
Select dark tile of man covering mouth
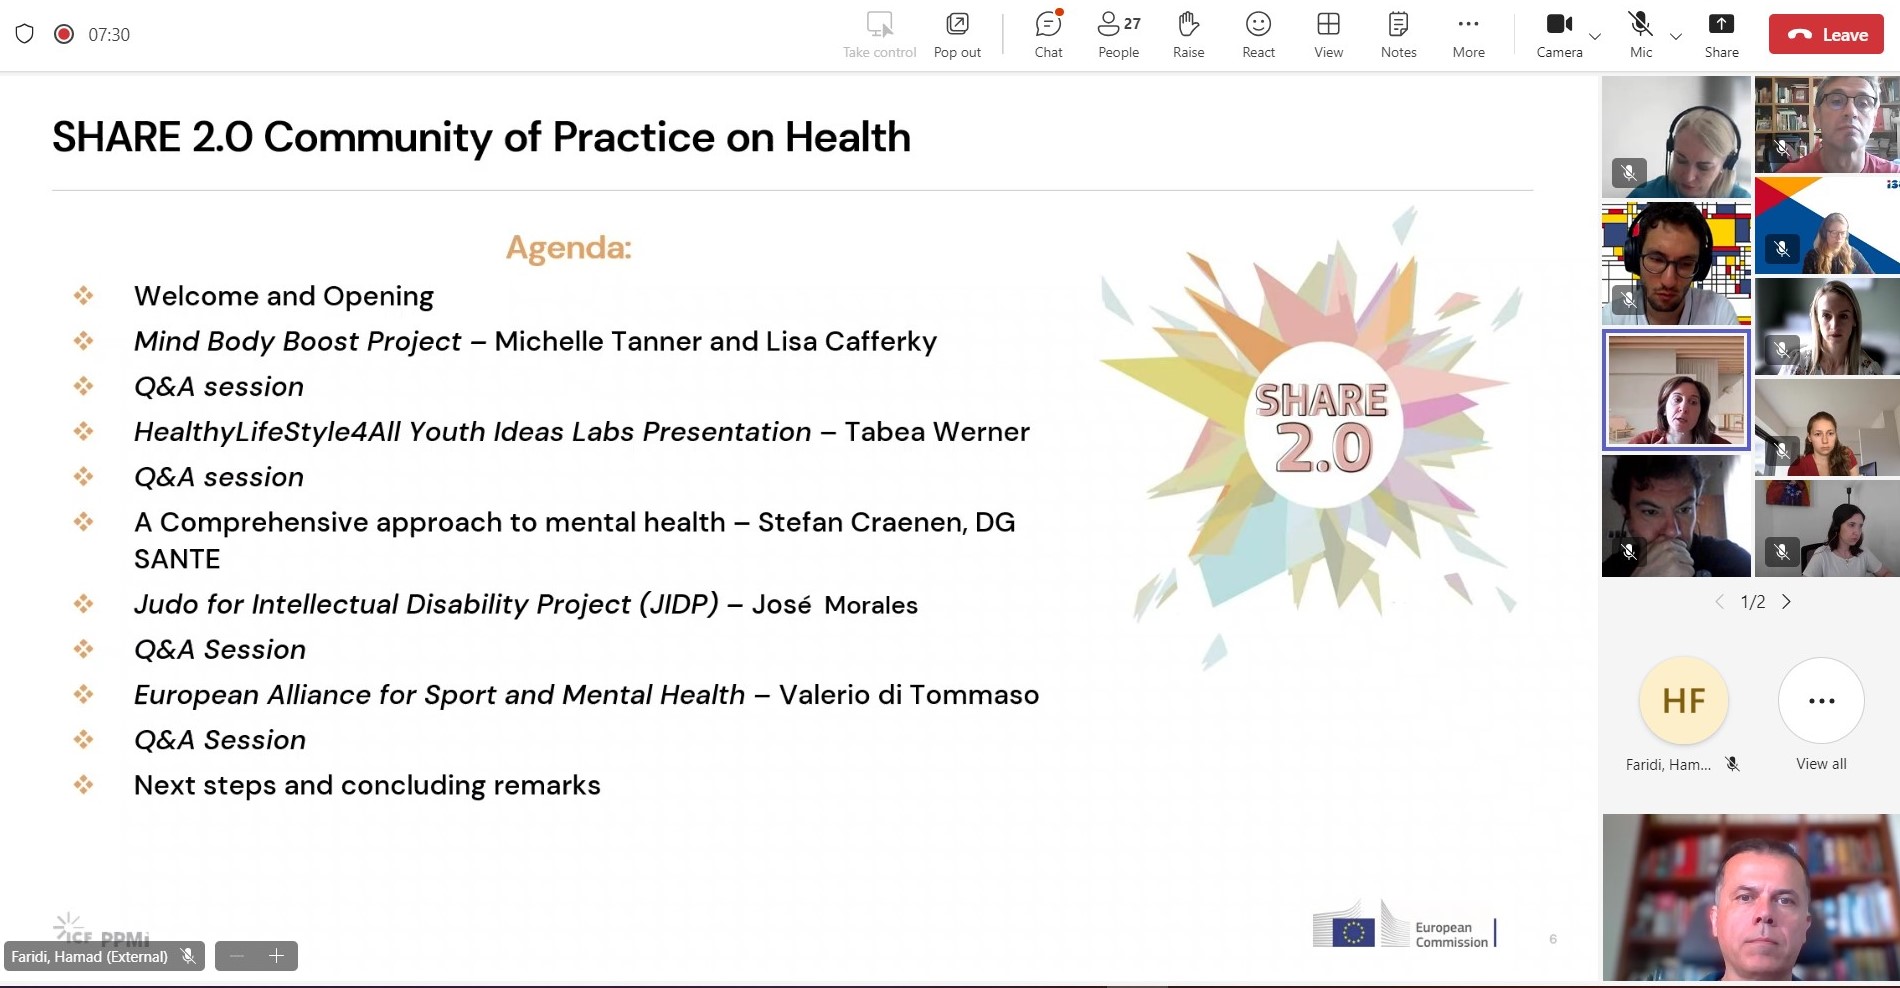[x=1676, y=516]
